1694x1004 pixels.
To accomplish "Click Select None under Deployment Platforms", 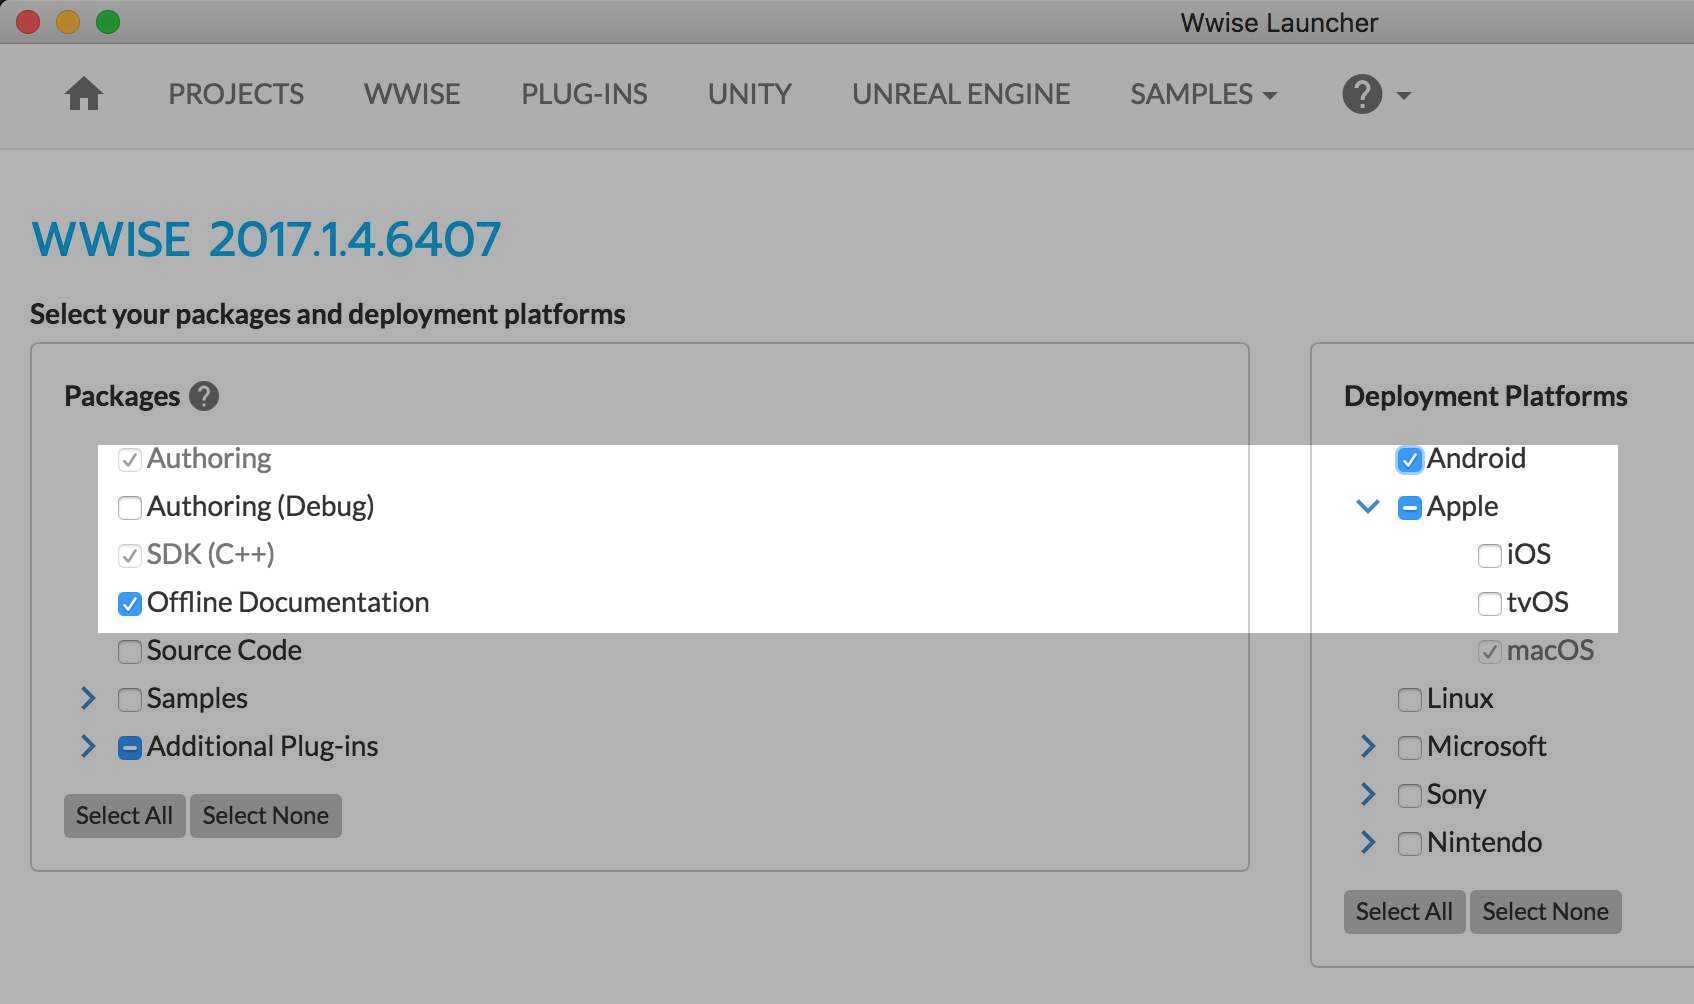I will [1545, 912].
